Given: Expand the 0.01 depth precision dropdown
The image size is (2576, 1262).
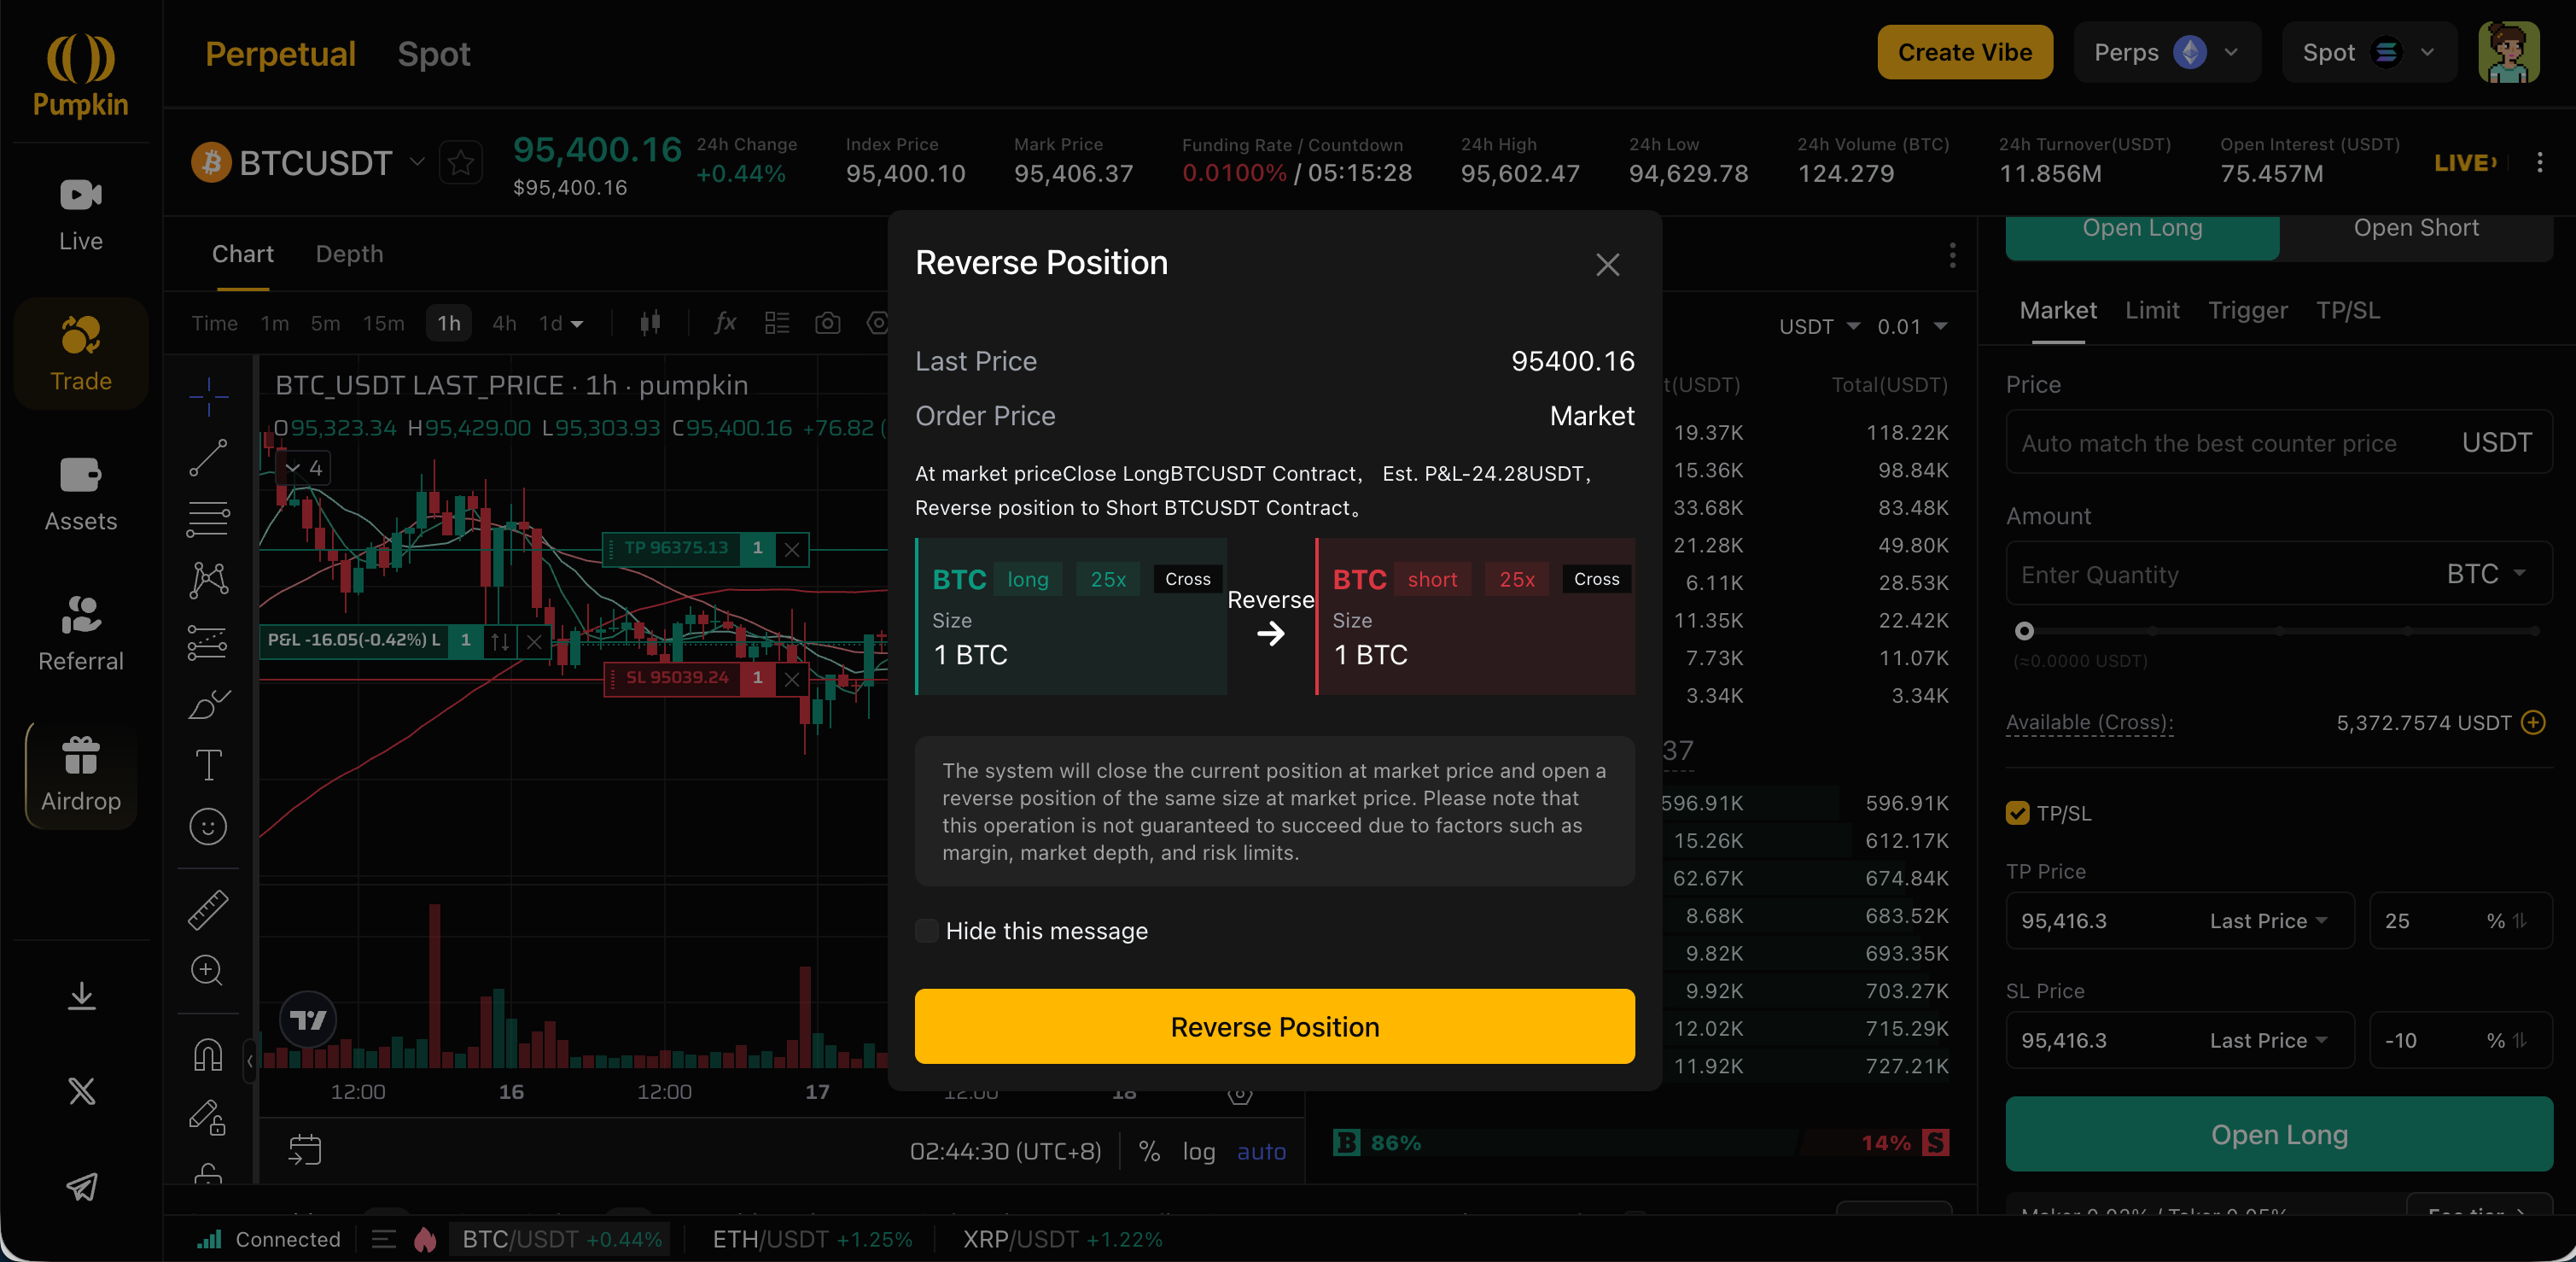Looking at the screenshot, I should click(1912, 327).
